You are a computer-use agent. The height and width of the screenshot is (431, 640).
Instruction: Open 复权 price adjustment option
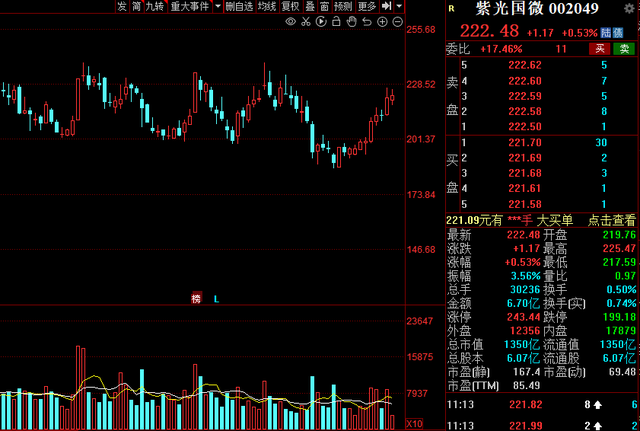[x=291, y=6]
